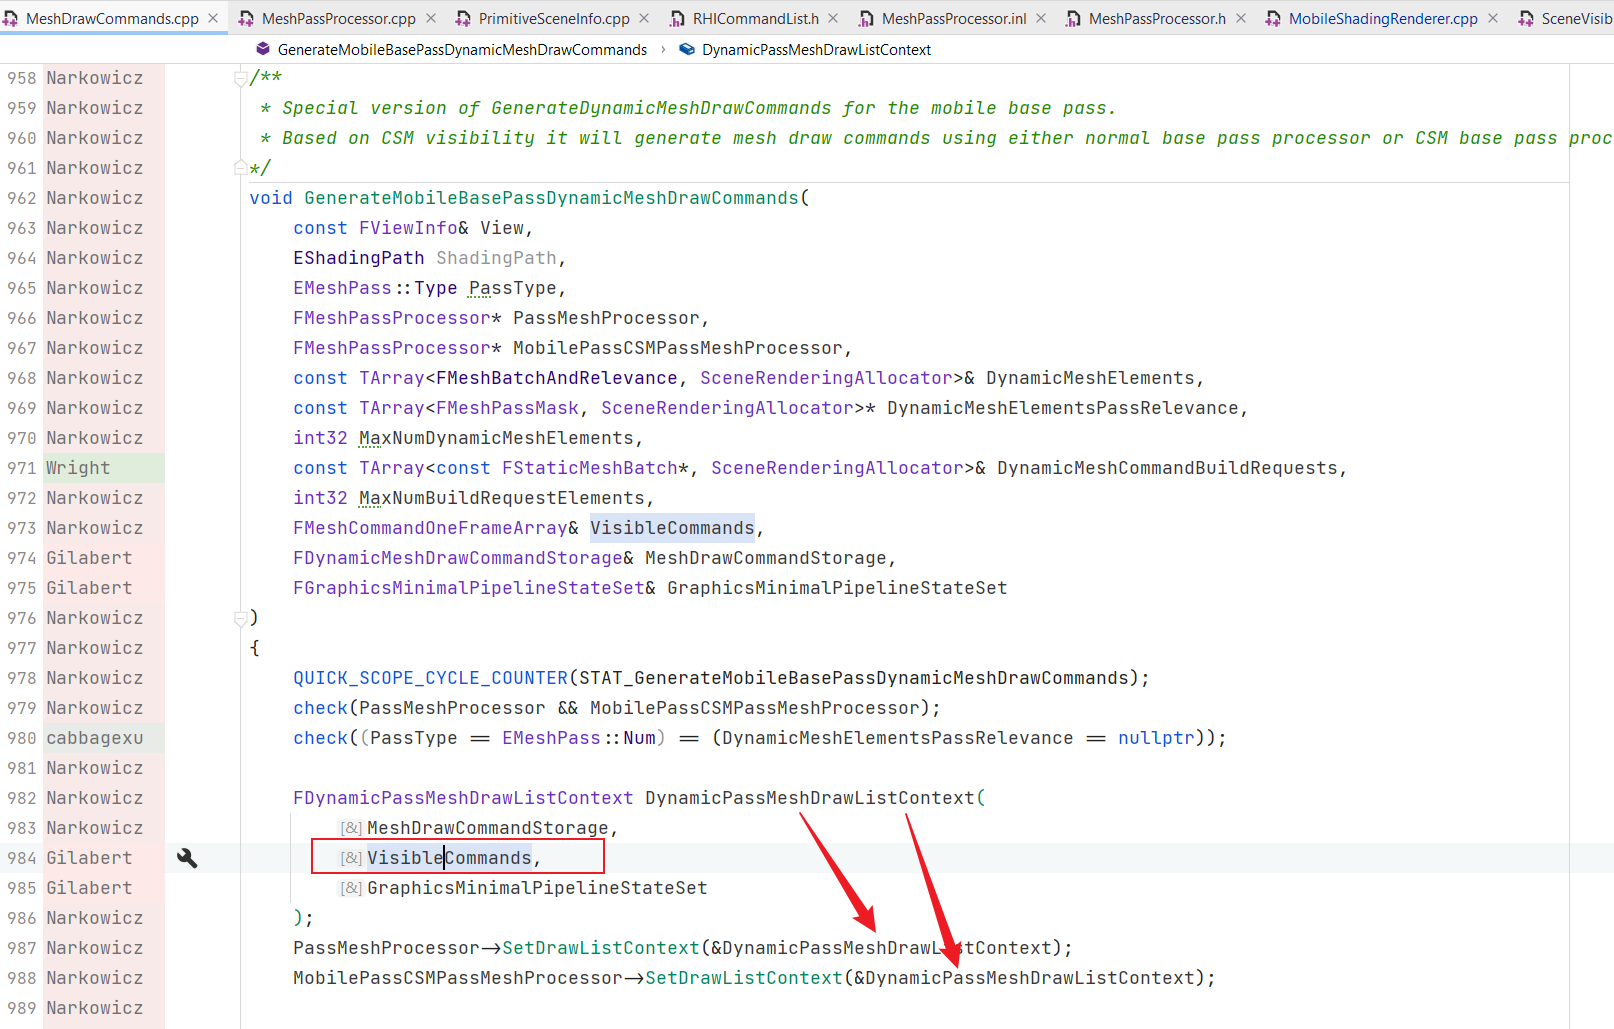Click the void keyword on line 962
Viewport: 1614px width, 1029px height.
click(x=271, y=198)
